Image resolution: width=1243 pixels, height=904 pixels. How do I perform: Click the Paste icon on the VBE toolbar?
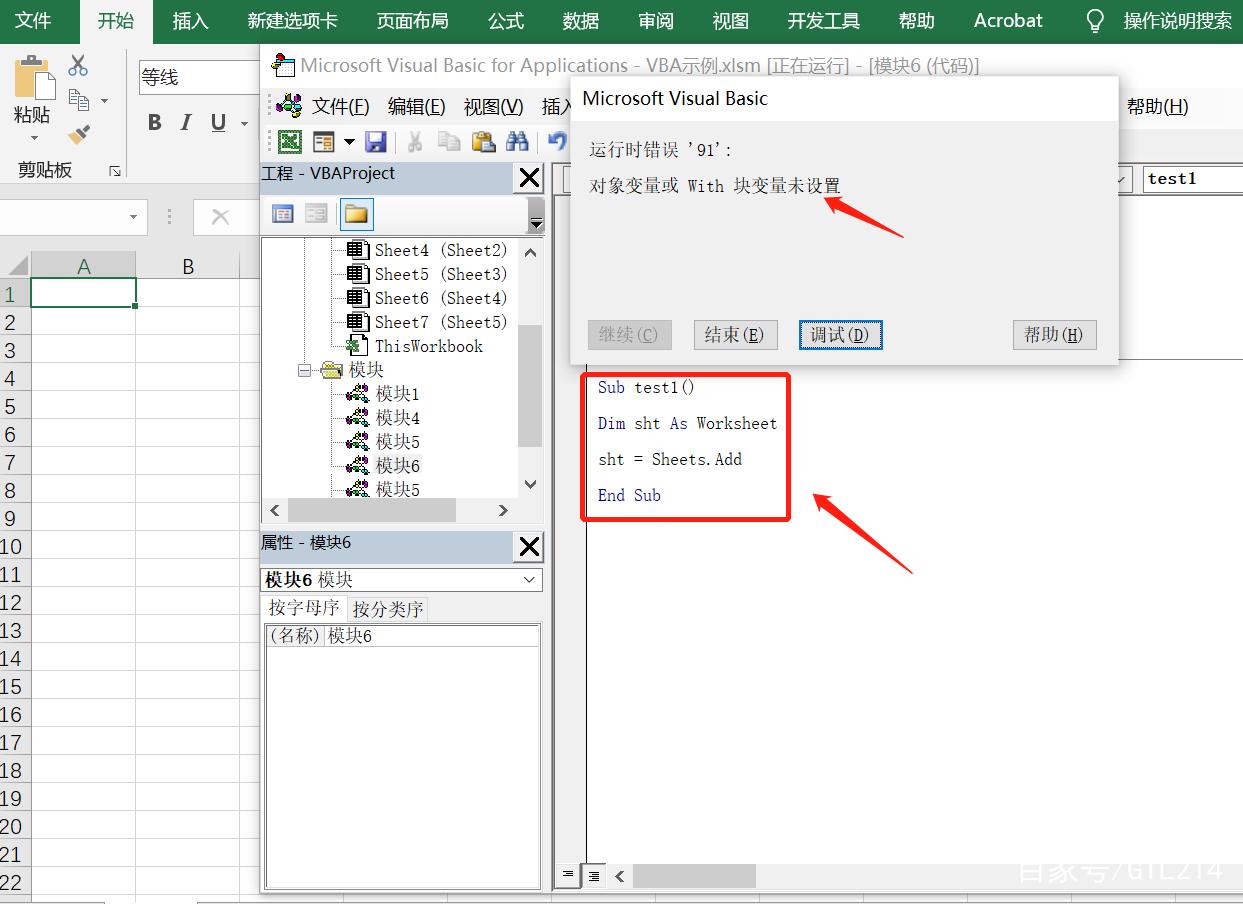(x=485, y=141)
